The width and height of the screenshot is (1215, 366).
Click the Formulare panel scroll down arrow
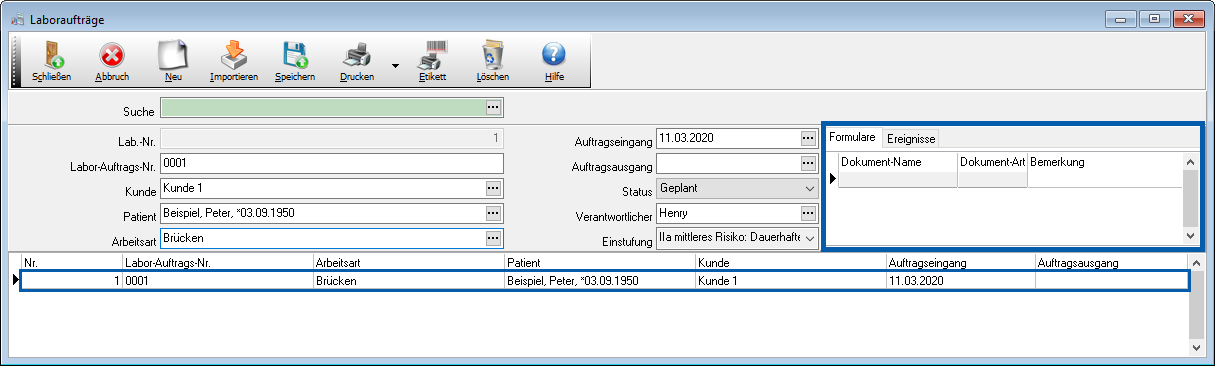[x=1190, y=235]
